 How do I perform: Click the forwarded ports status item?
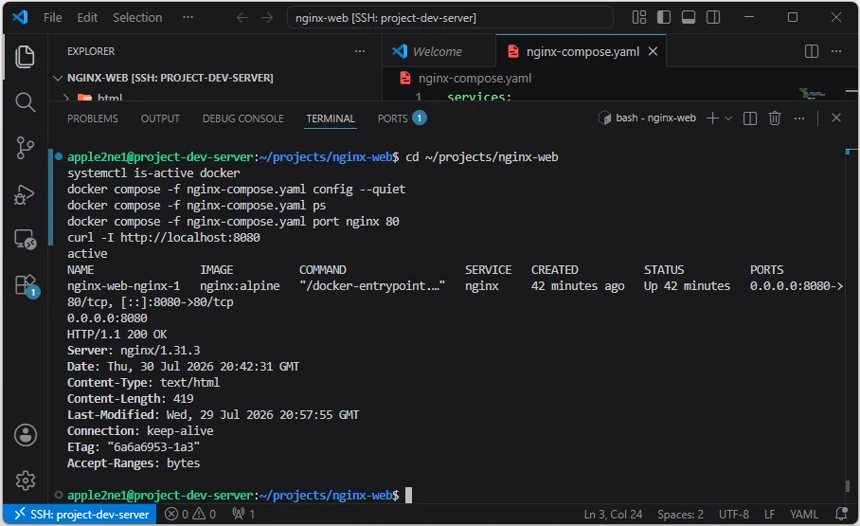244,514
